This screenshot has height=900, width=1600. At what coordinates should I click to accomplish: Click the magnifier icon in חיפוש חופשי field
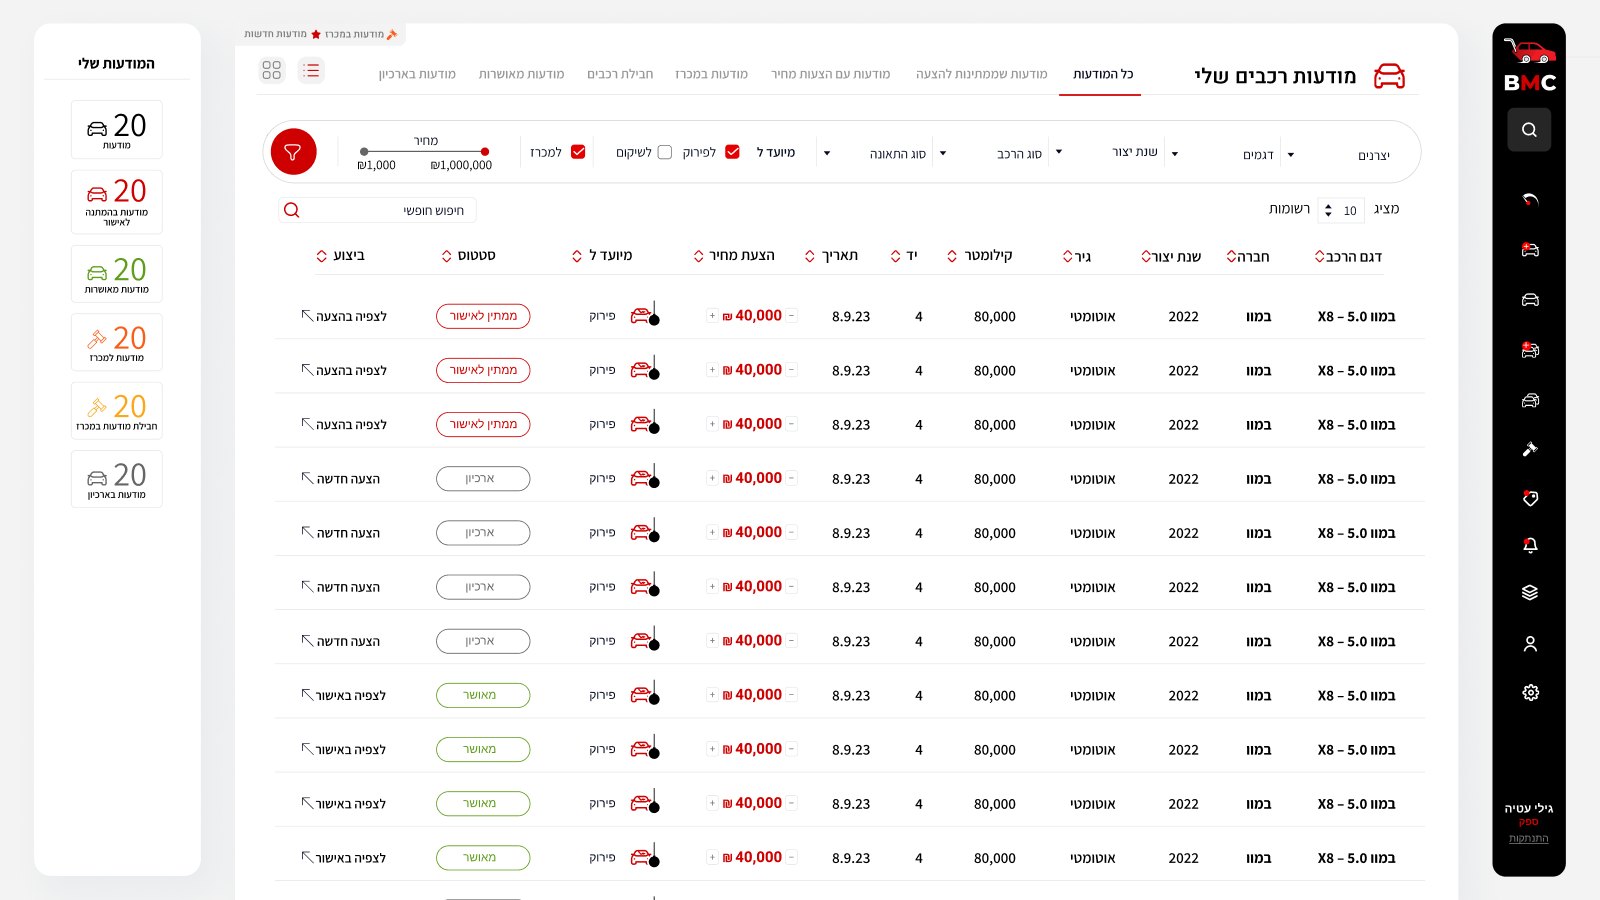[x=291, y=210]
